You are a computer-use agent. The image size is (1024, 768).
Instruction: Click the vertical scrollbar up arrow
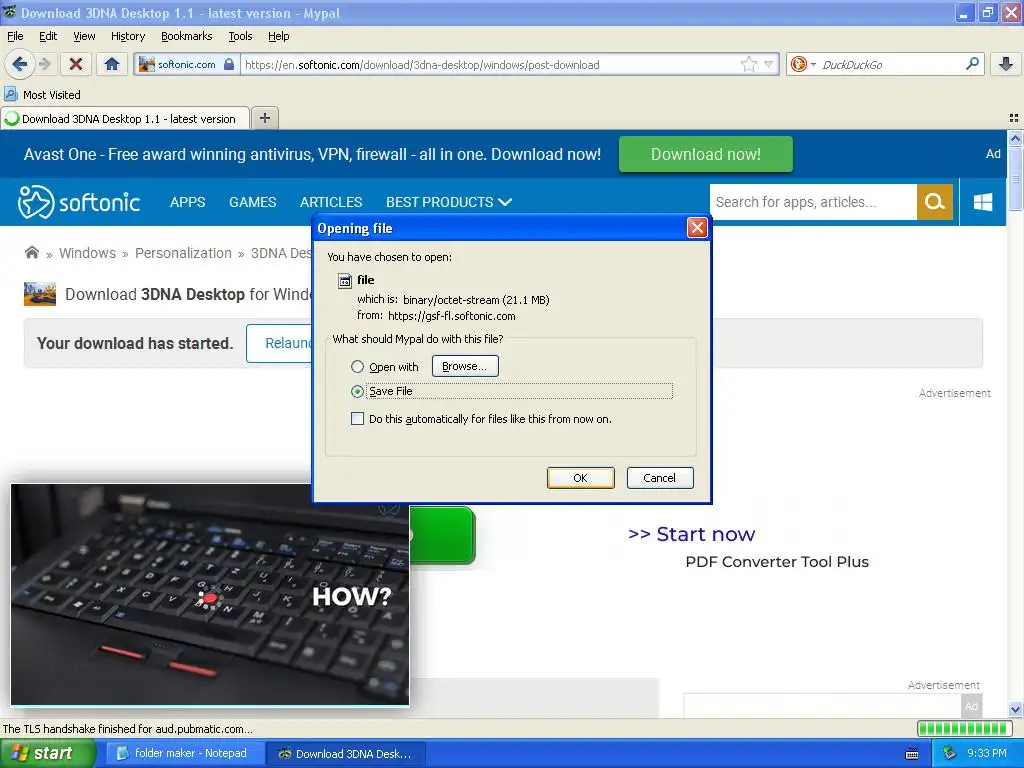pos(1015,138)
